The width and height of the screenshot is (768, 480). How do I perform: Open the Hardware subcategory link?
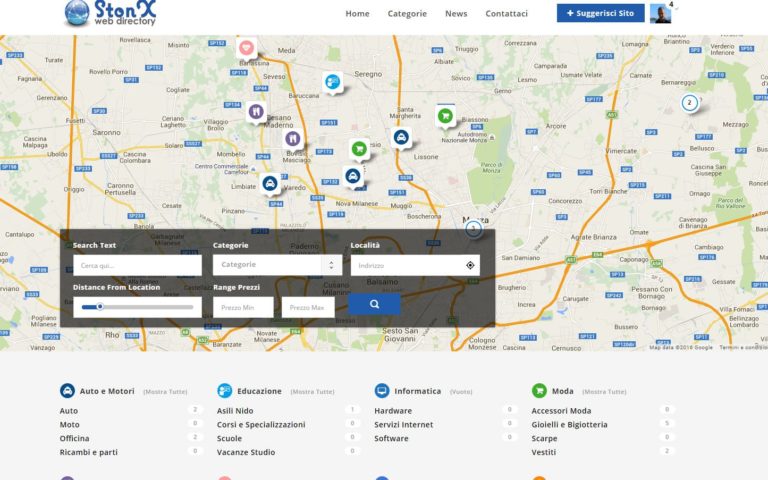pos(393,410)
